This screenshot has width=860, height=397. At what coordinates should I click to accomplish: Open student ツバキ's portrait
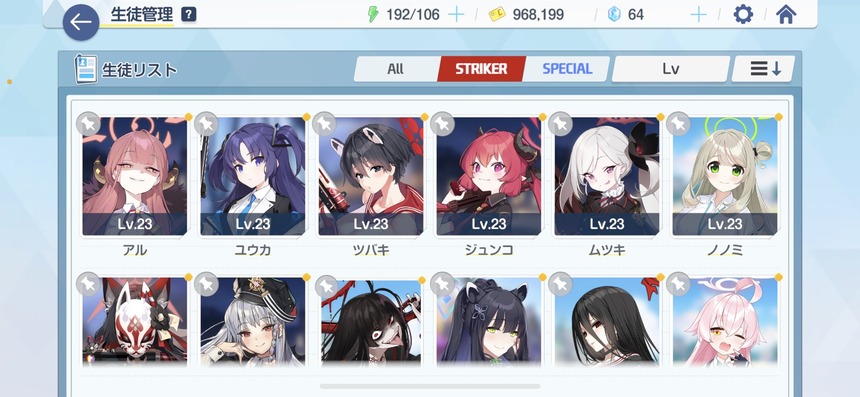[x=371, y=176]
